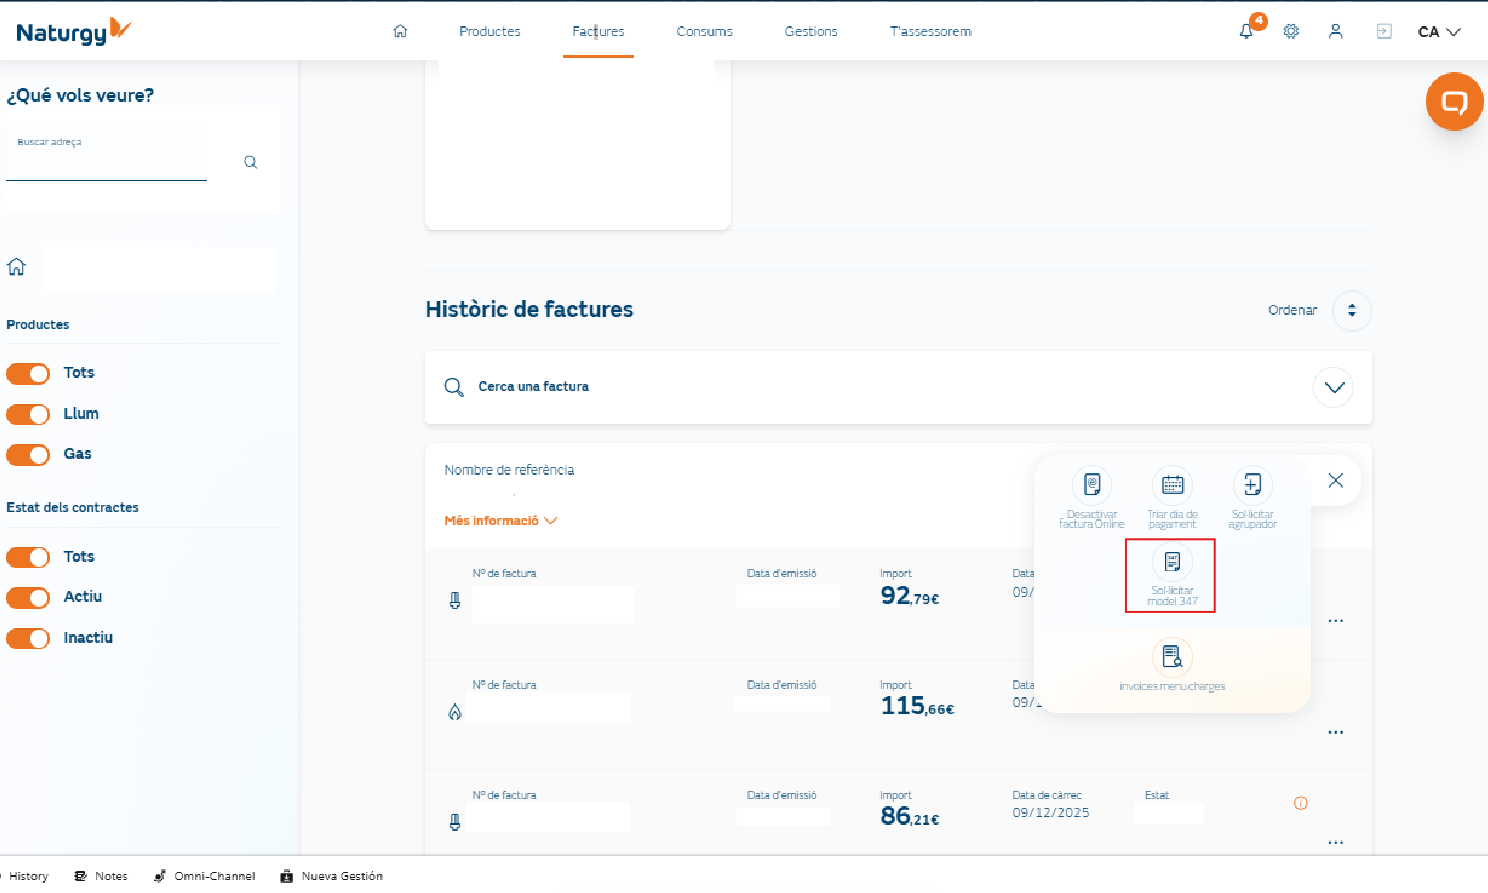Open the CA language dropdown
Screen dimensions: 1488x893
1439,32
